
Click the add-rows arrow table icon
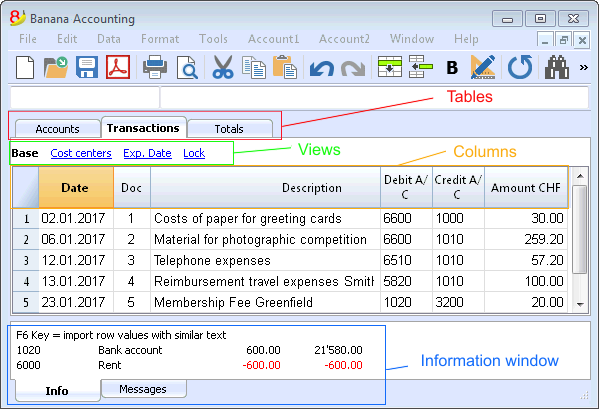click(x=421, y=67)
